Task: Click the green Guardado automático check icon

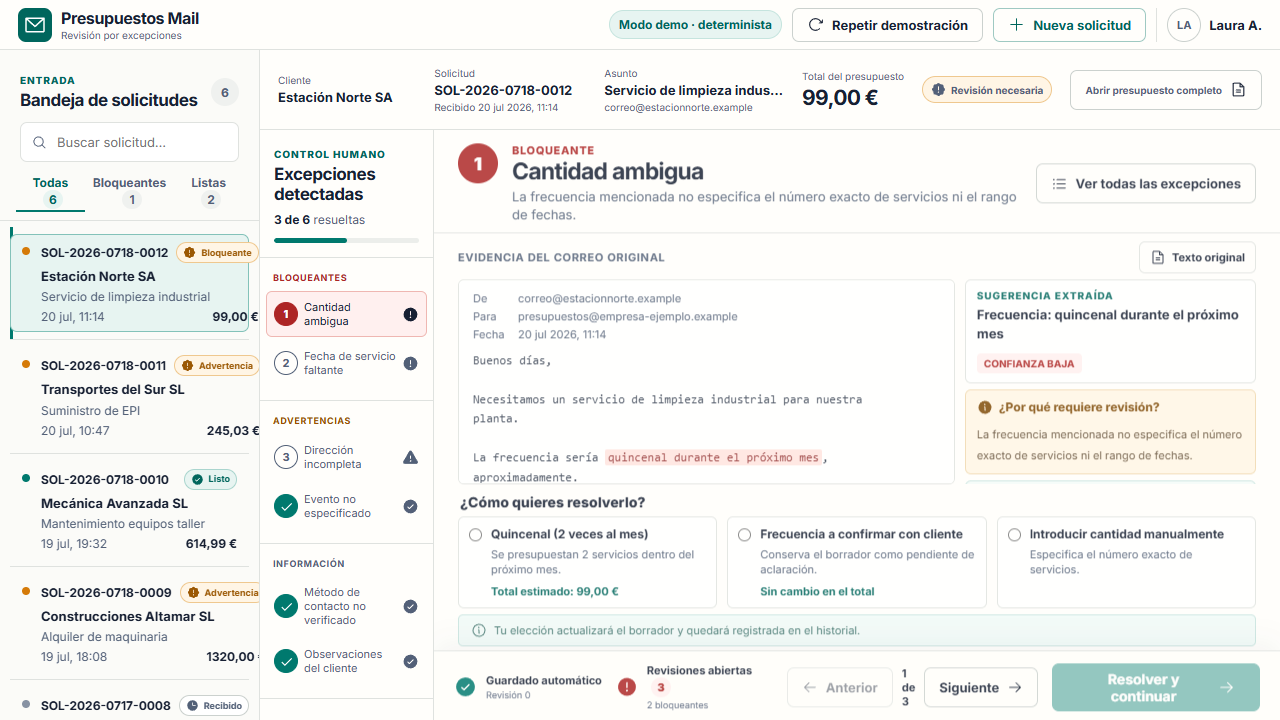Action: [x=465, y=686]
